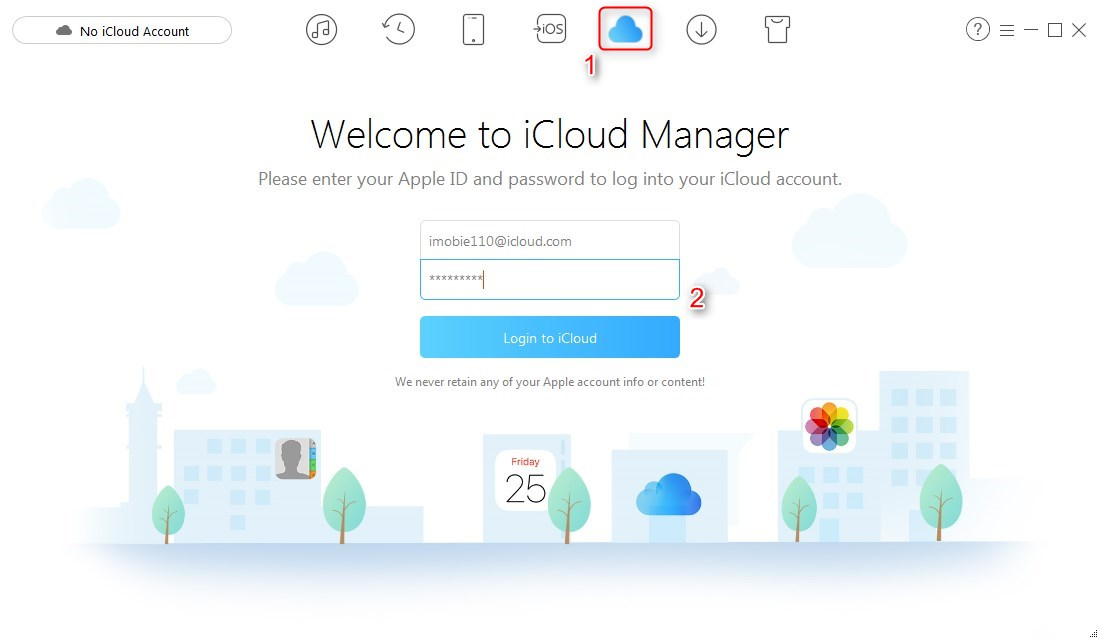Click the password input field
Screen dimensions: 1100x640
point(549,279)
